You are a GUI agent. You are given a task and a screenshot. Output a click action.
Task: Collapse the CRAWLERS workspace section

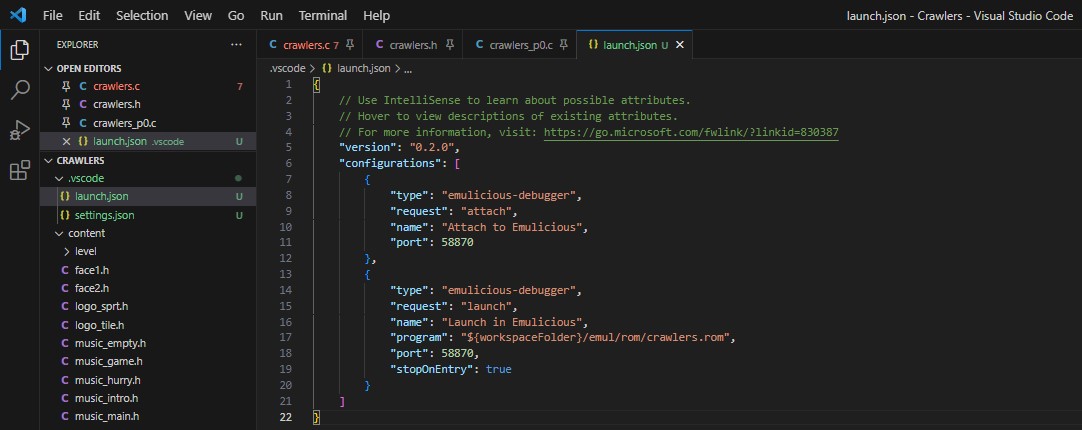[148, 160]
